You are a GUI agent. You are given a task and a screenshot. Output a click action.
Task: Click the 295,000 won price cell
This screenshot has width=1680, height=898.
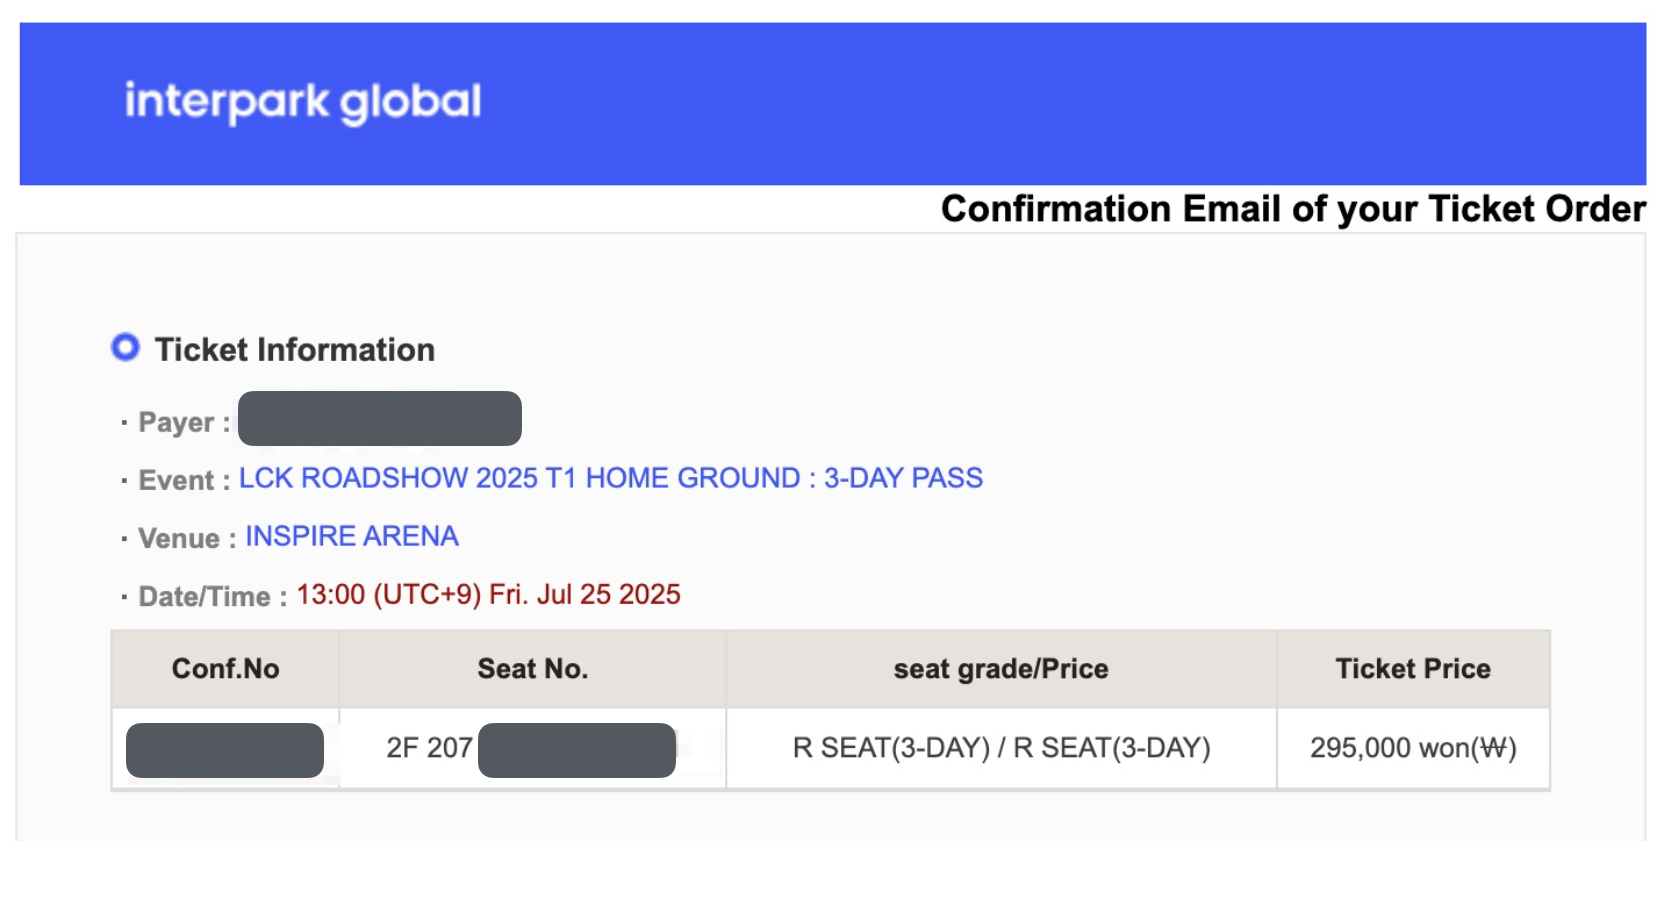click(1413, 748)
